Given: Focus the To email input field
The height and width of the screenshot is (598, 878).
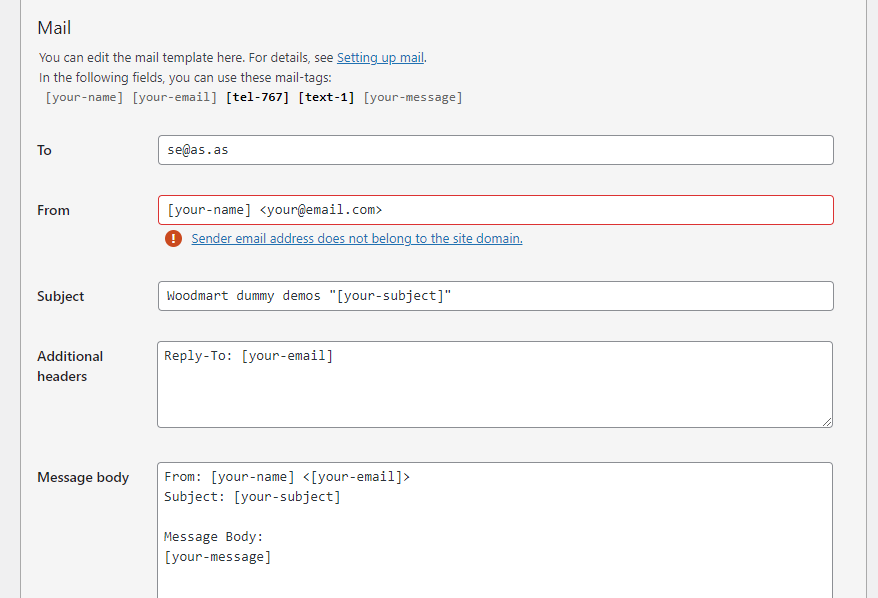Looking at the screenshot, I should (495, 150).
